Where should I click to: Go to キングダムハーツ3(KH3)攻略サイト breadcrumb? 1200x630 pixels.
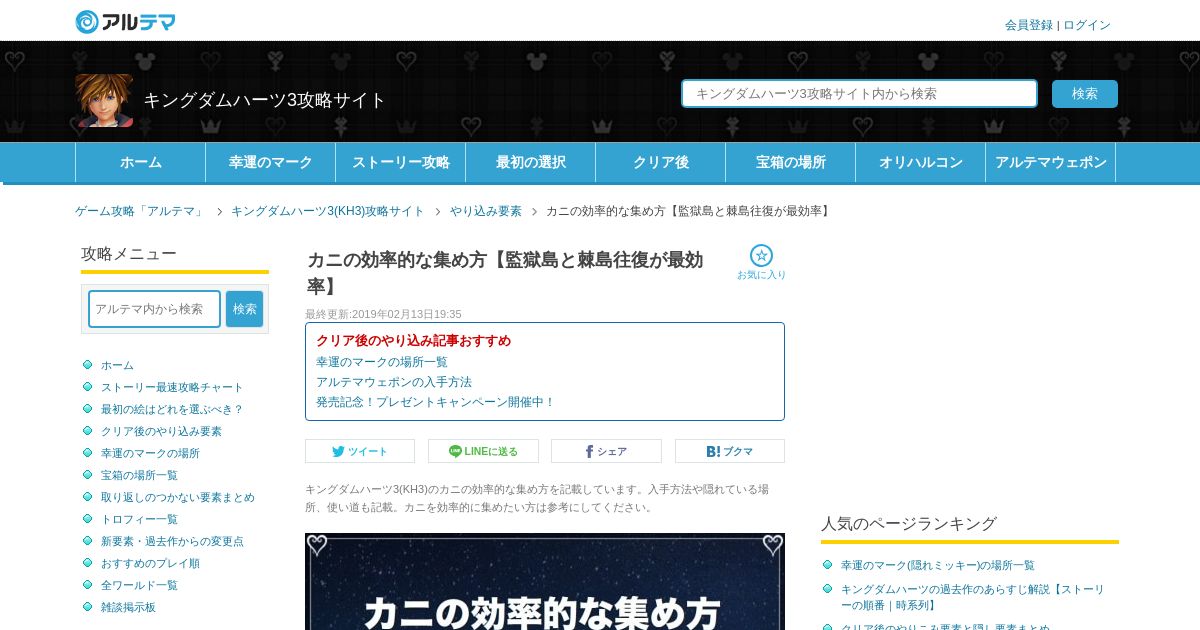[x=327, y=211]
